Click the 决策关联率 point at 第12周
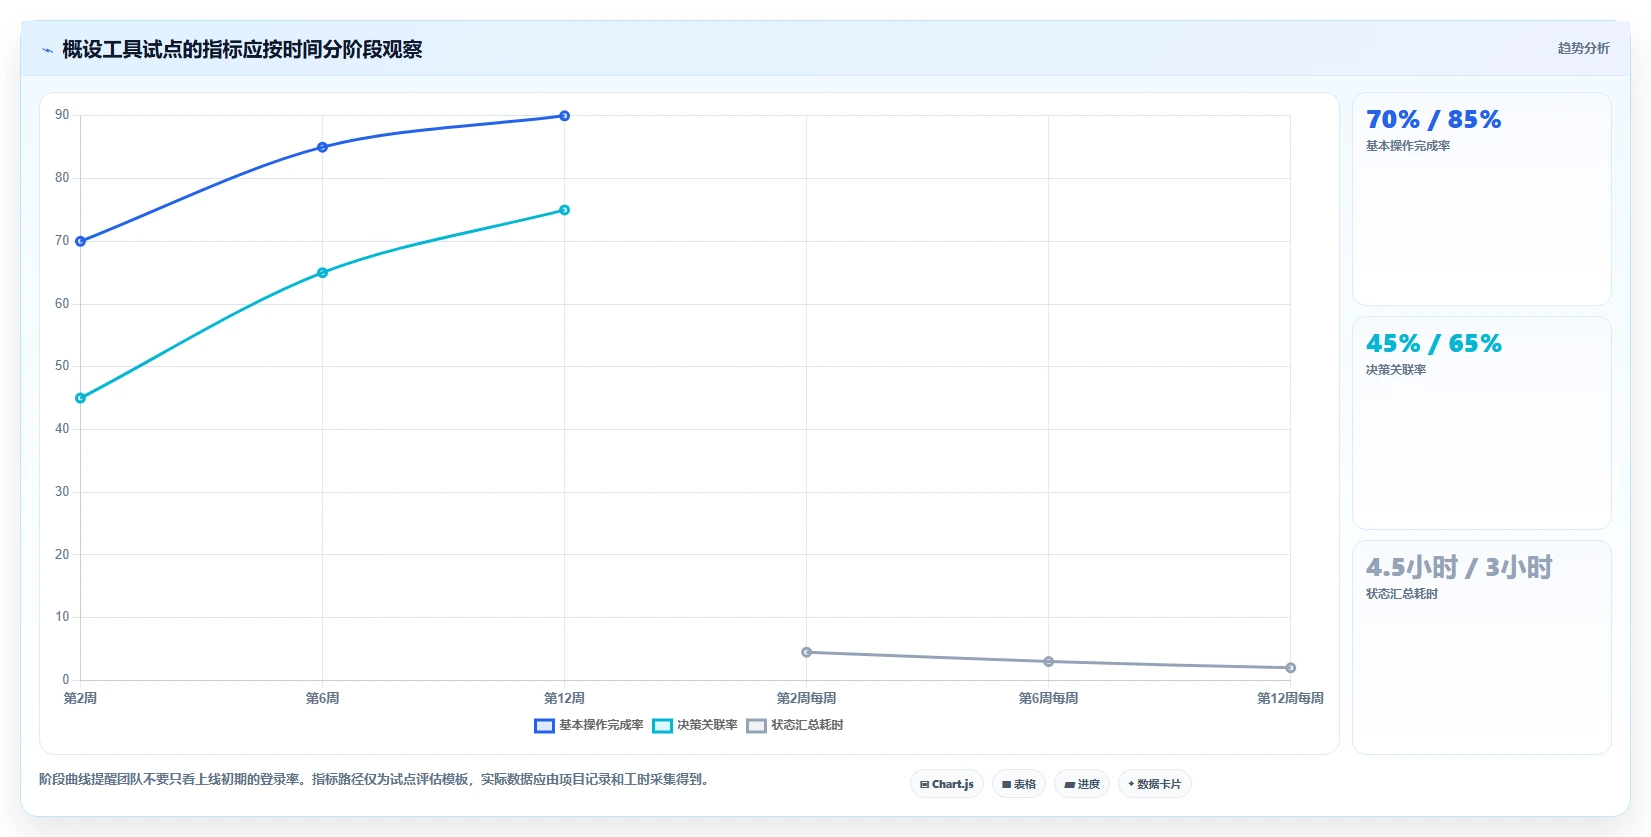Image resolution: width=1651 pixels, height=837 pixels. click(564, 210)
